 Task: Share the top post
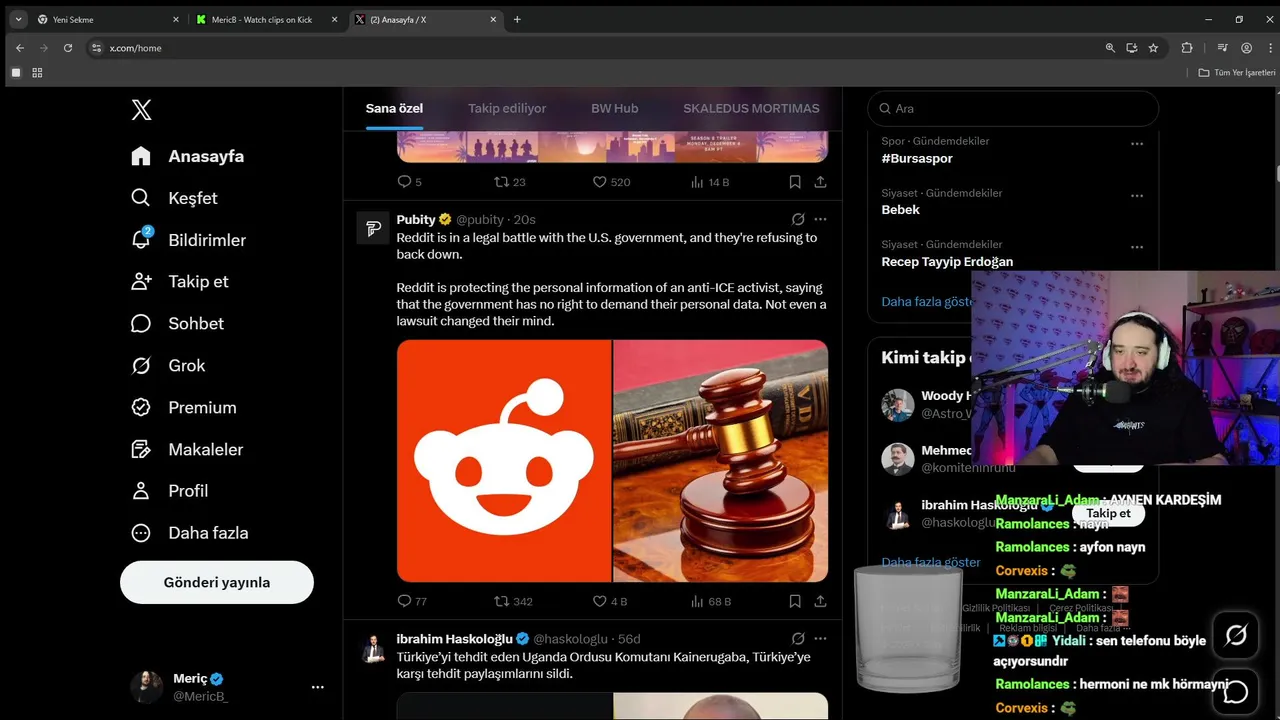pyautogui.click(x=820, y=182)
